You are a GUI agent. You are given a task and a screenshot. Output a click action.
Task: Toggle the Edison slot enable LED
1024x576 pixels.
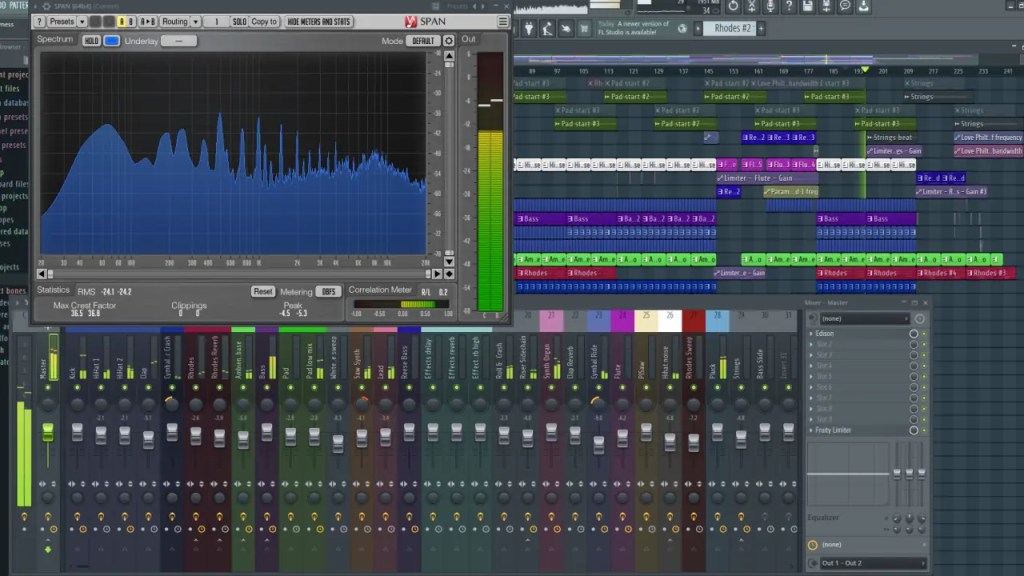(x=924, y=333)
